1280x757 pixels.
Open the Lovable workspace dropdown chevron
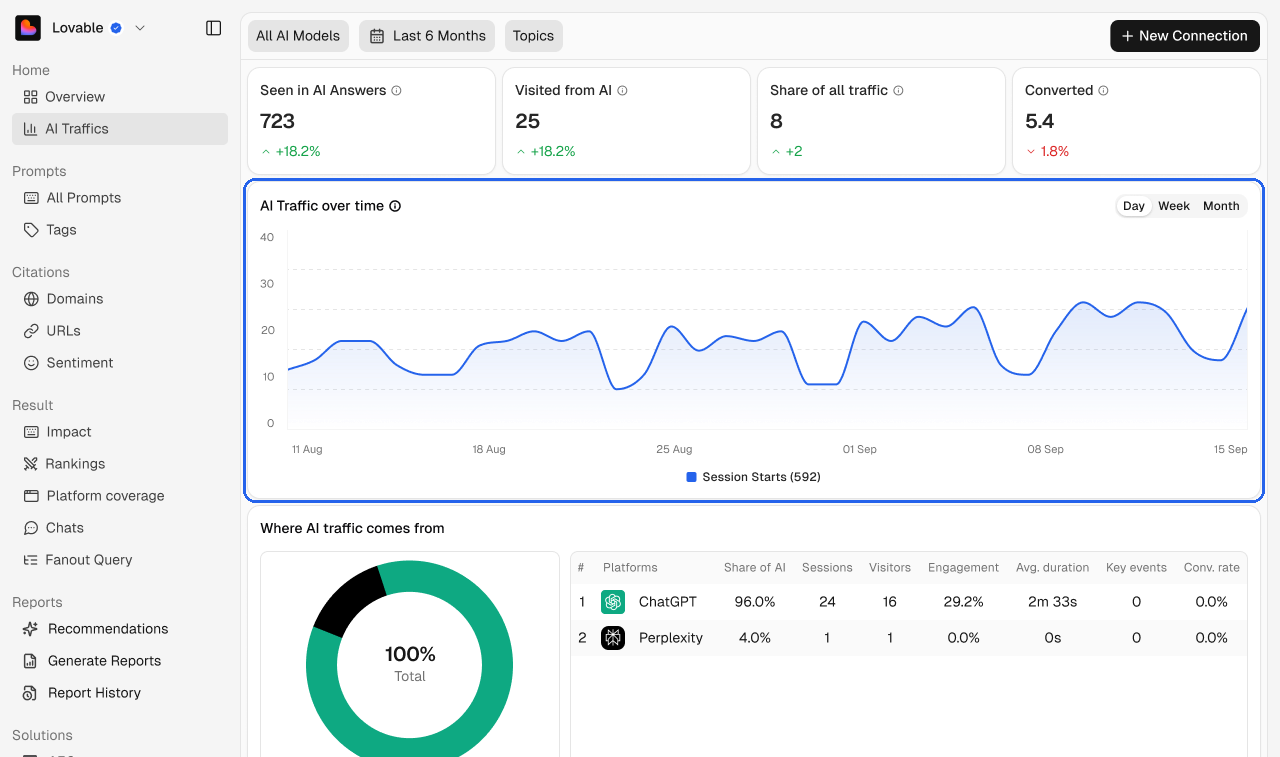pyautogui.click(x=140, y=28)
